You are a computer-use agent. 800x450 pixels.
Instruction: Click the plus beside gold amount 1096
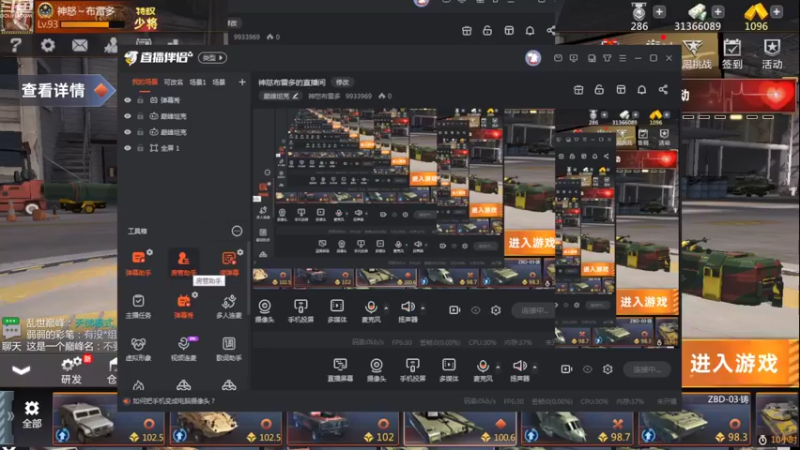pos(776,12)
